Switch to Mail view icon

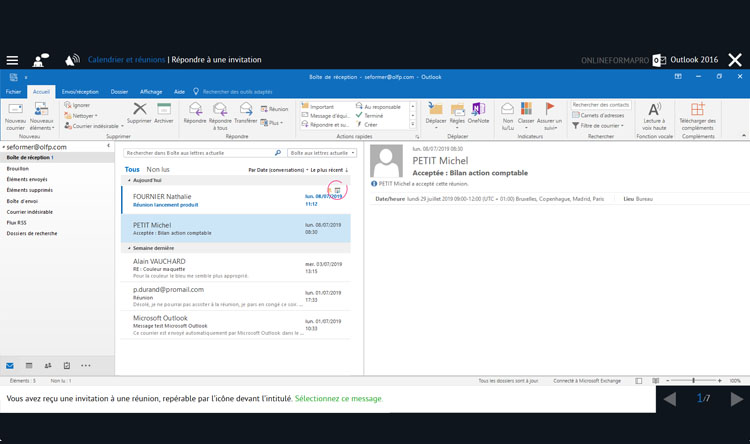tap(10, 366)
